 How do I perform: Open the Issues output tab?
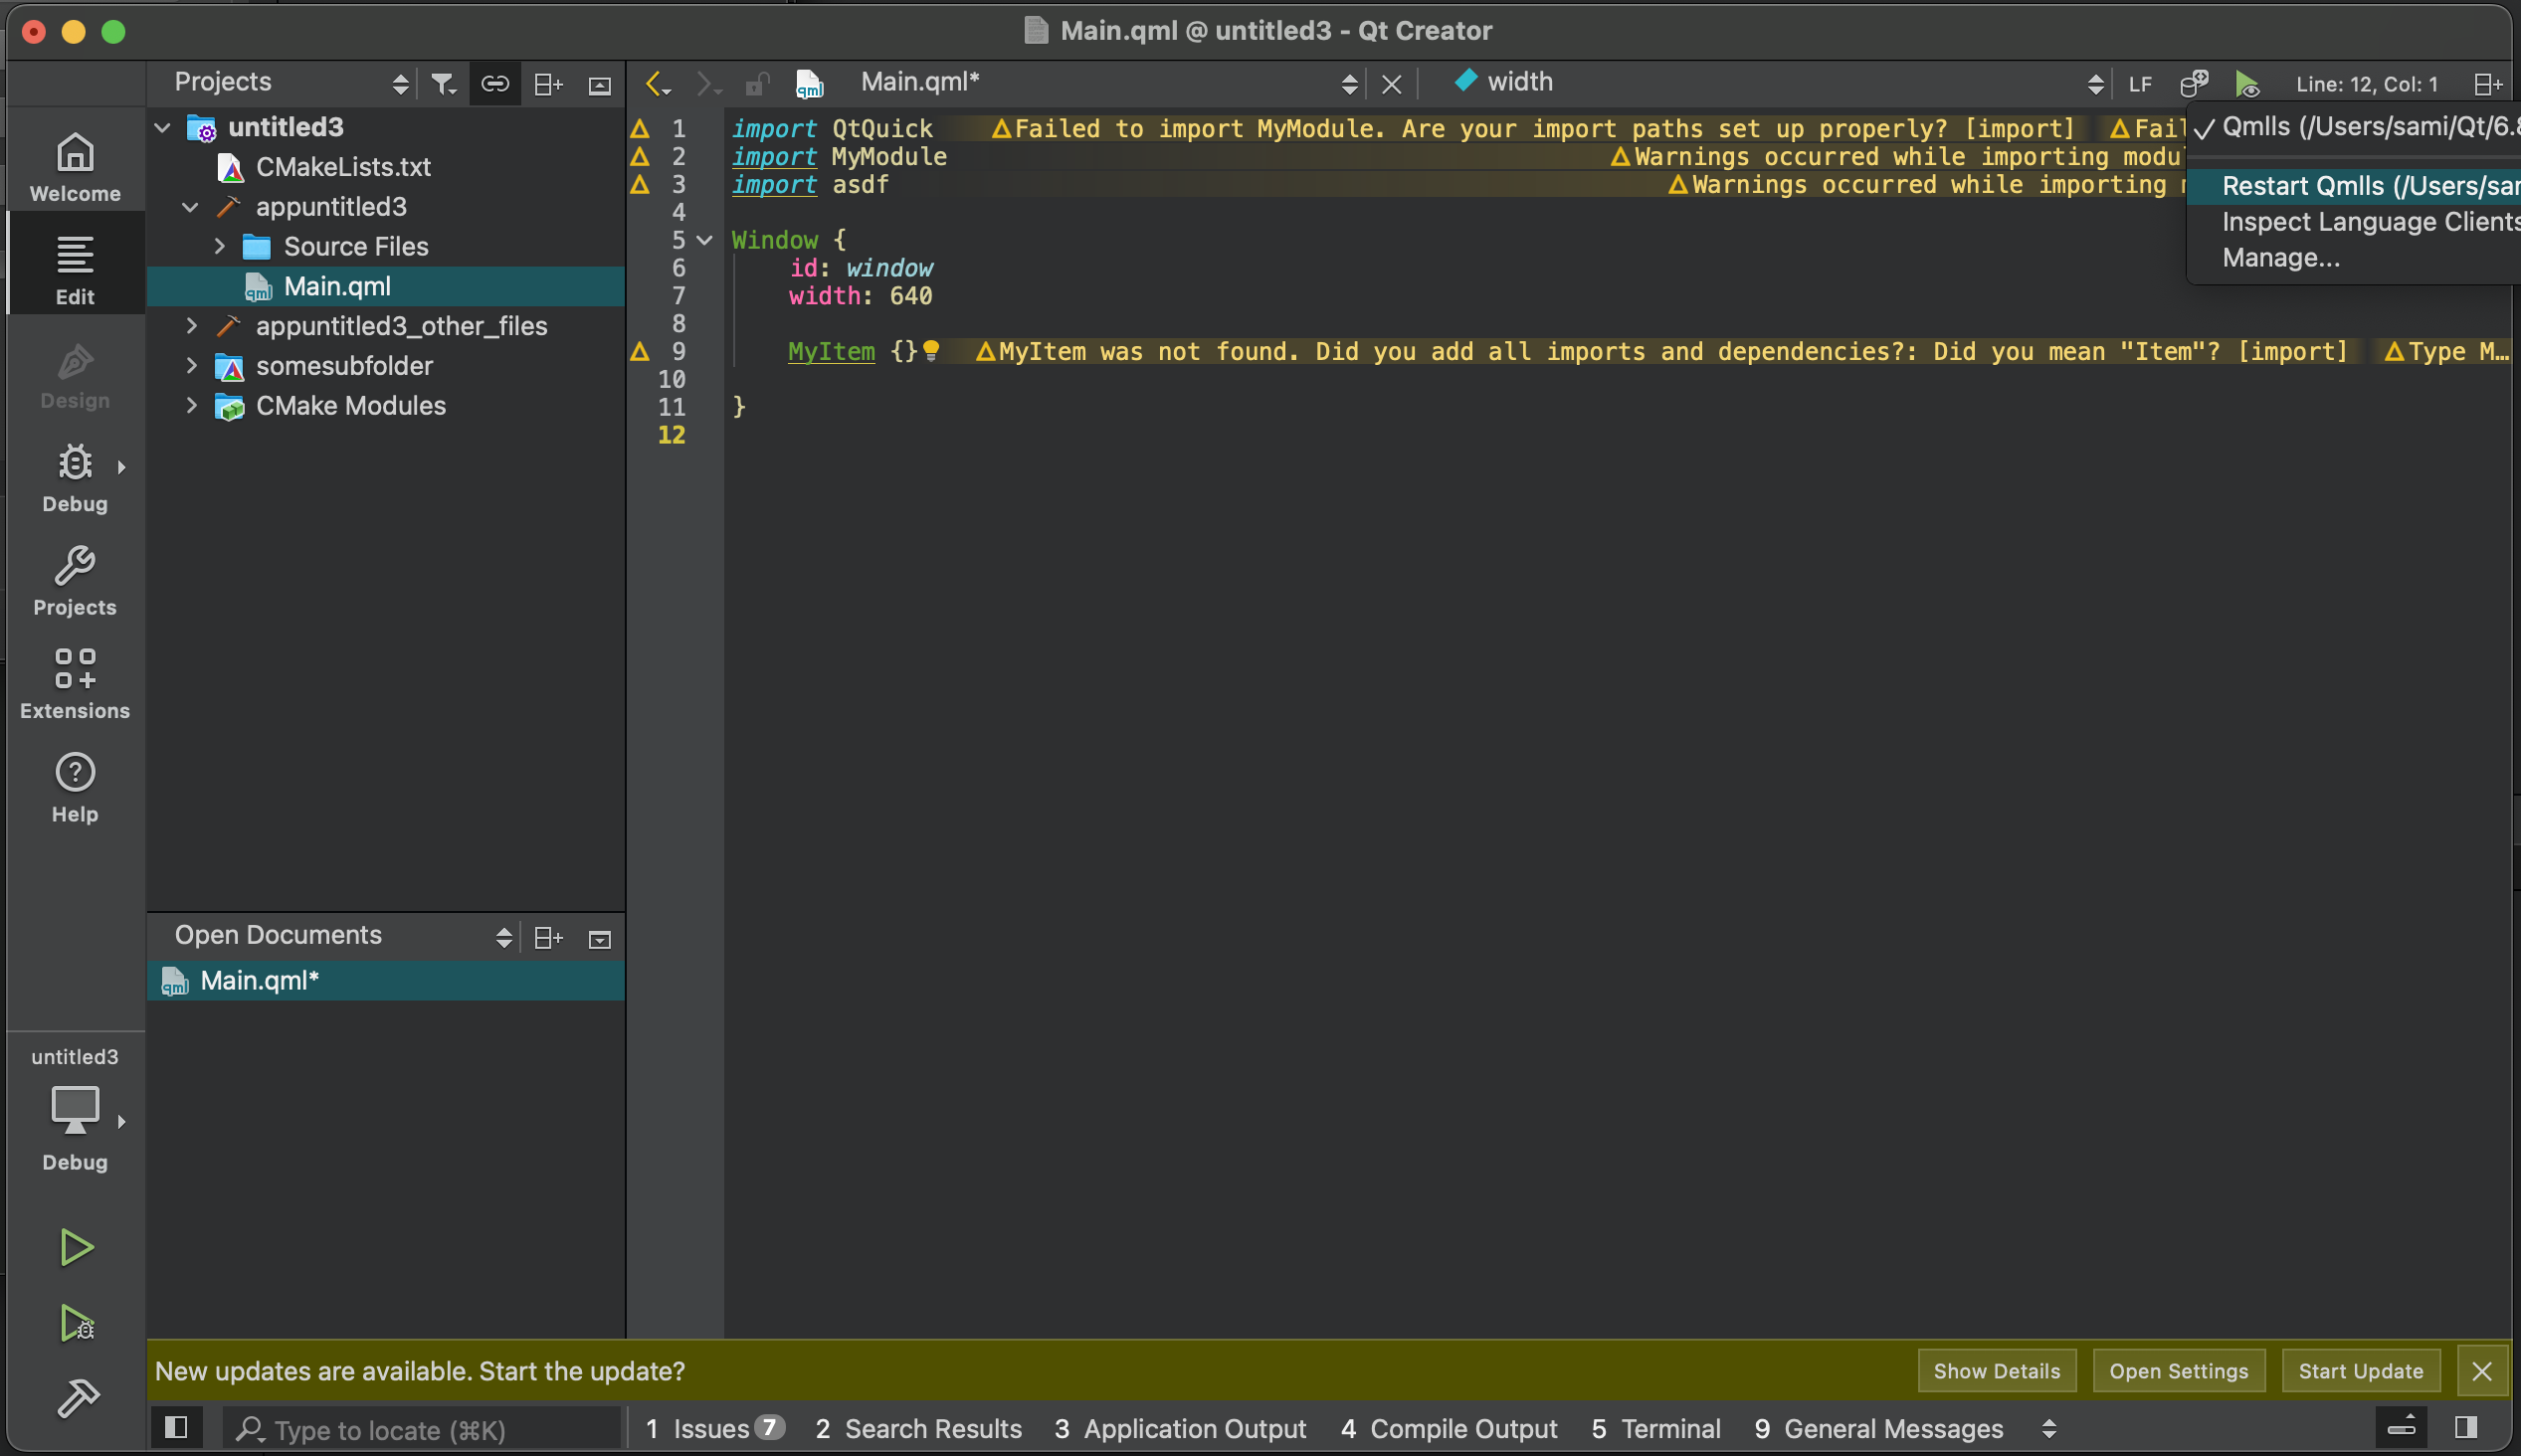coord(711,1428)
